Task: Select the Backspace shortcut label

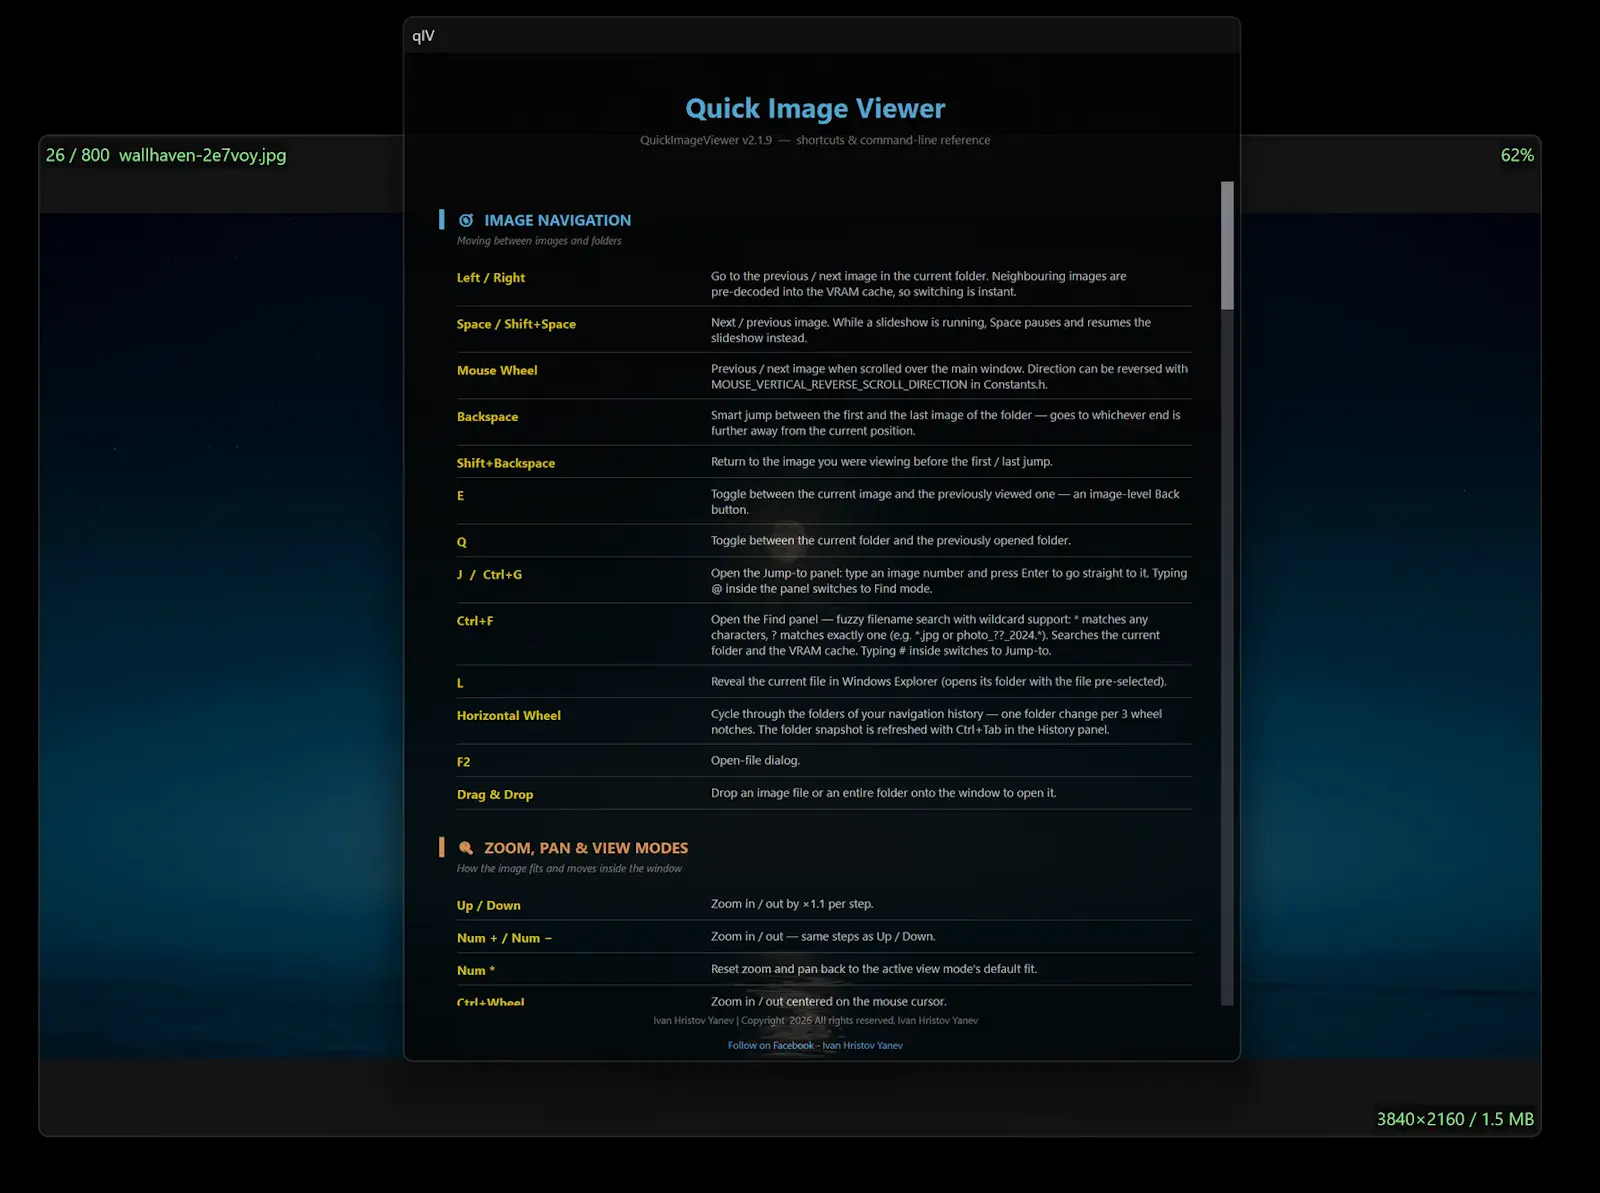Action: coord(487,417)
